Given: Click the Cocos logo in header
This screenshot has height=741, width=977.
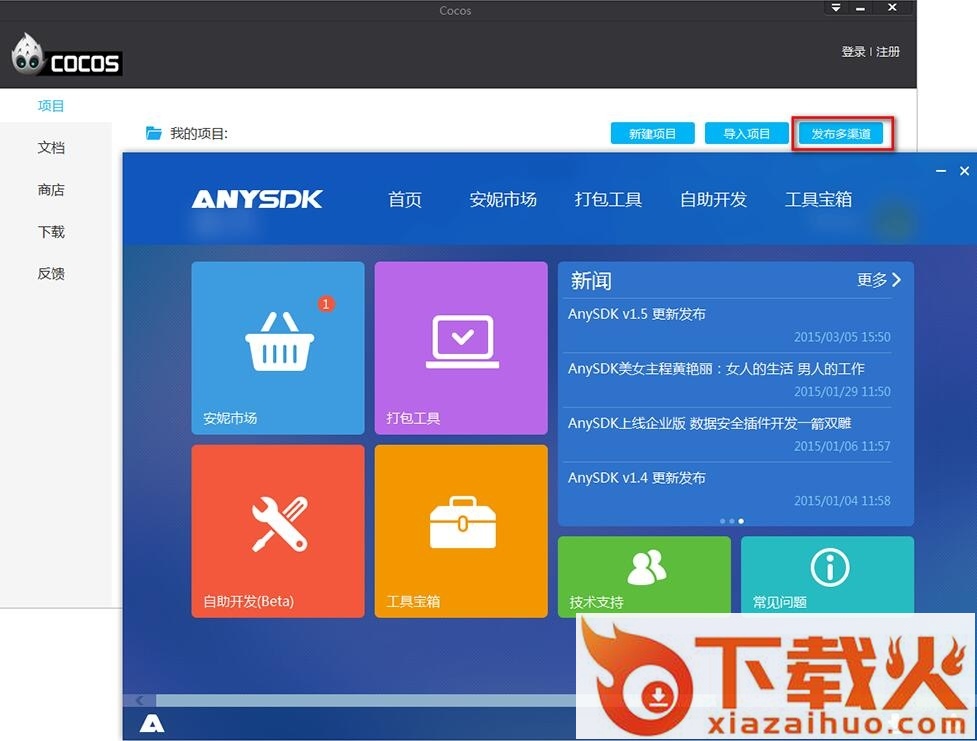Looking at the screenshot, I should pyautogui.click(x=67, y=58).
